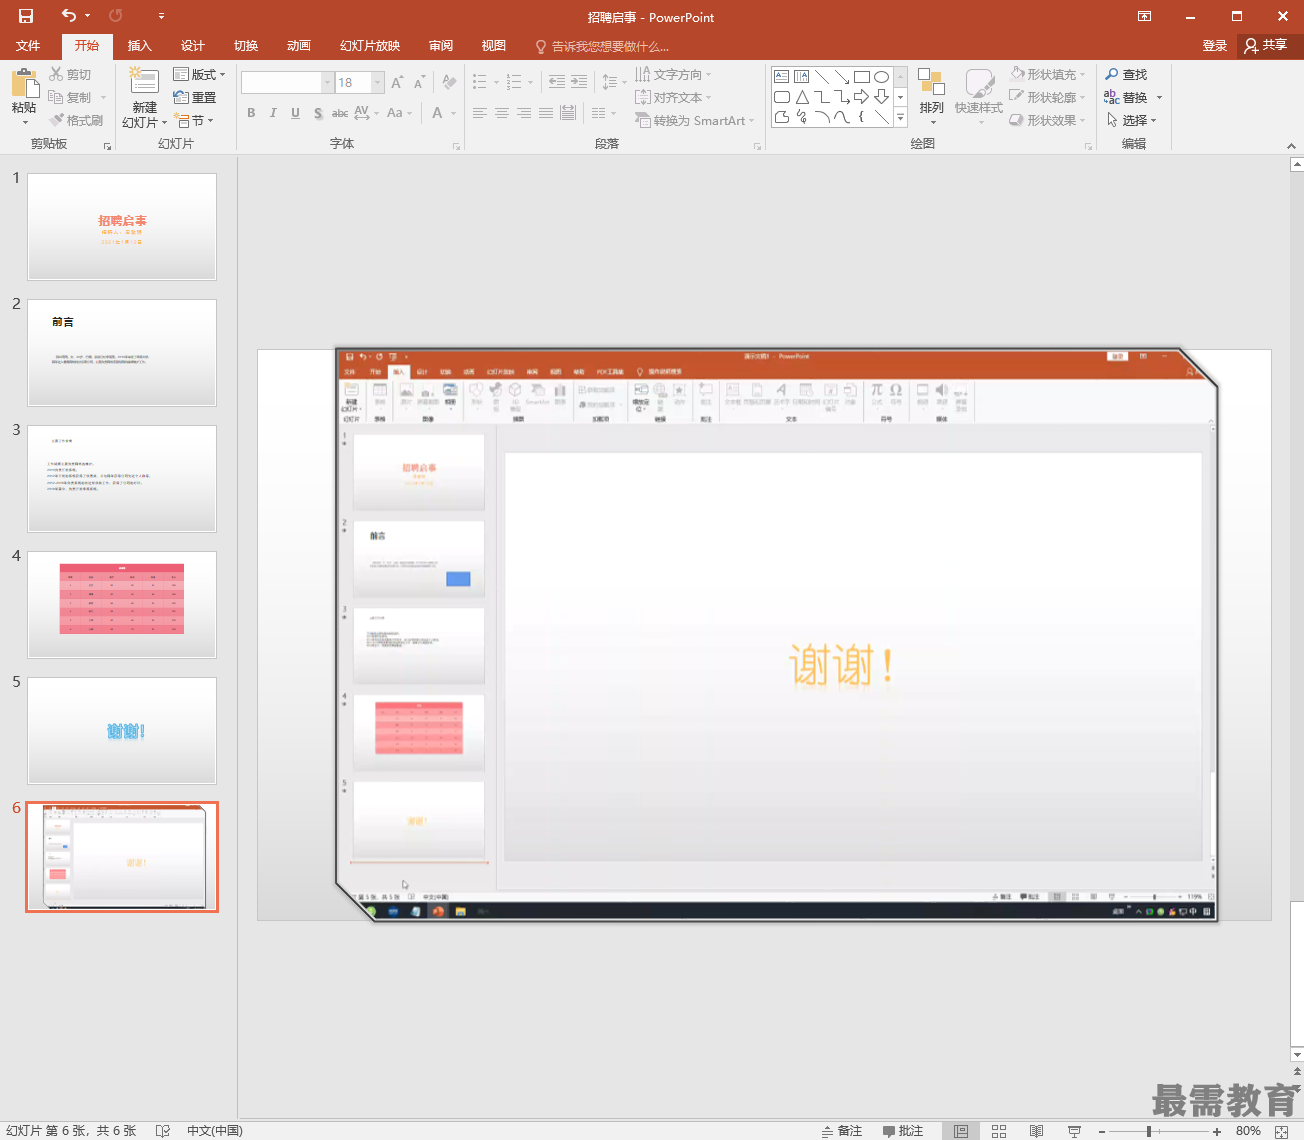
Task: Switch to the Insert (插入) tab
Action: click(x=140, y=46)
